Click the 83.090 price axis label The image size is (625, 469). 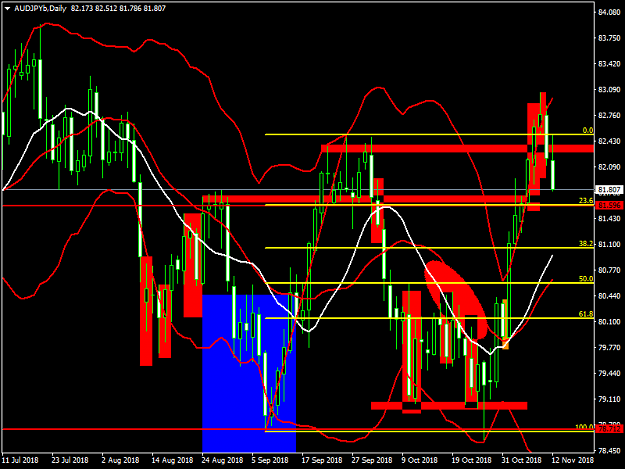coord(609,90)
